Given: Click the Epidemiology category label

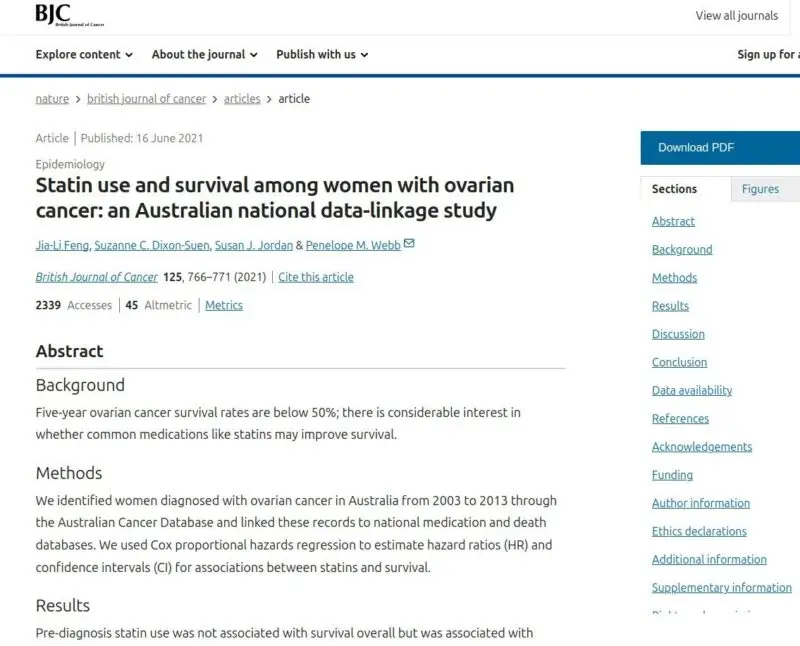Looking at the screenshot, I should pyautogui.click(x=70, y=164).
